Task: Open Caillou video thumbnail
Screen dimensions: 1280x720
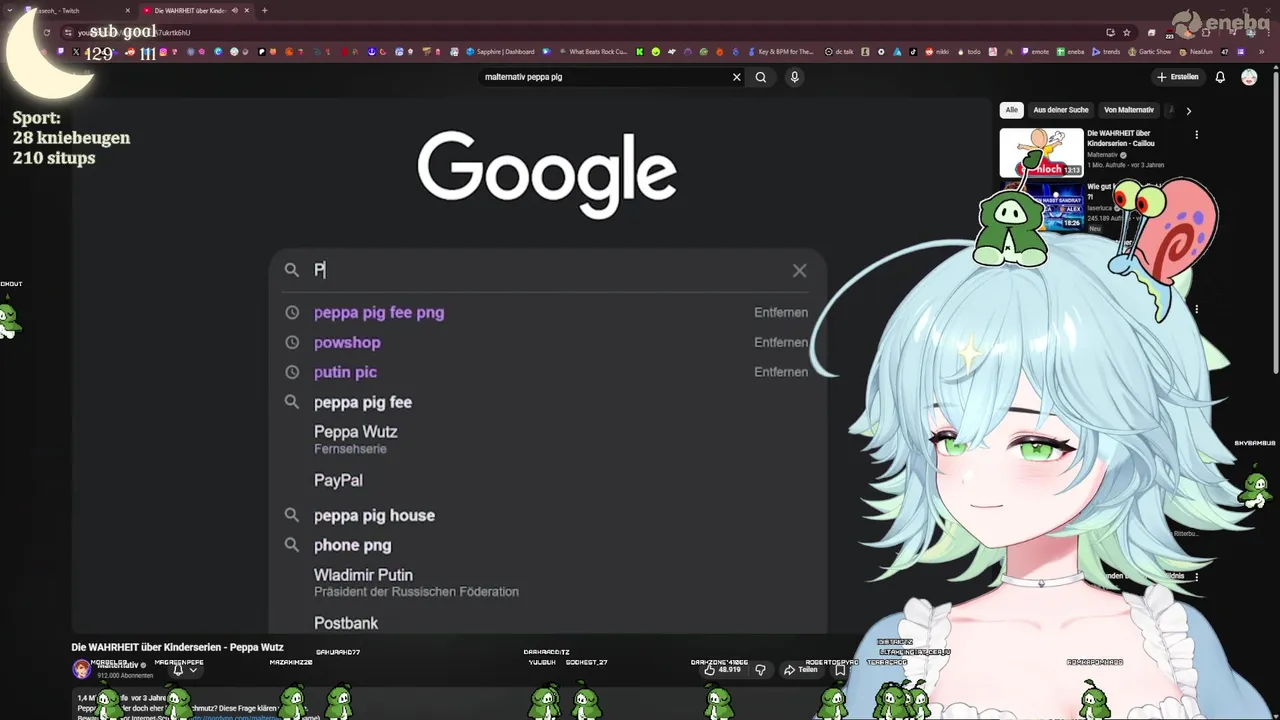Action: 1041,152
